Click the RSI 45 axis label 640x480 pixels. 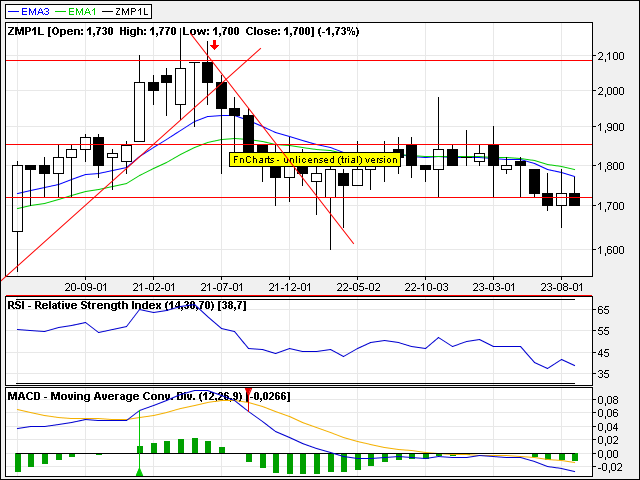click(x=604, y=353)
